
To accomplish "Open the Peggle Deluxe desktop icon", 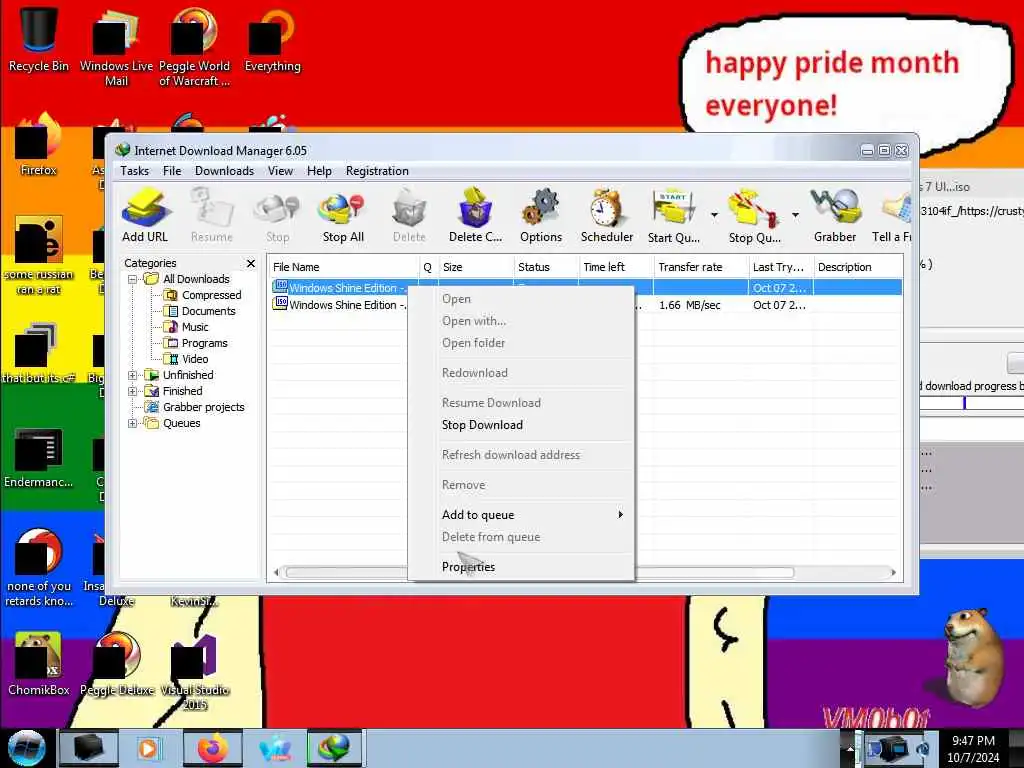I will coord(117,664).
